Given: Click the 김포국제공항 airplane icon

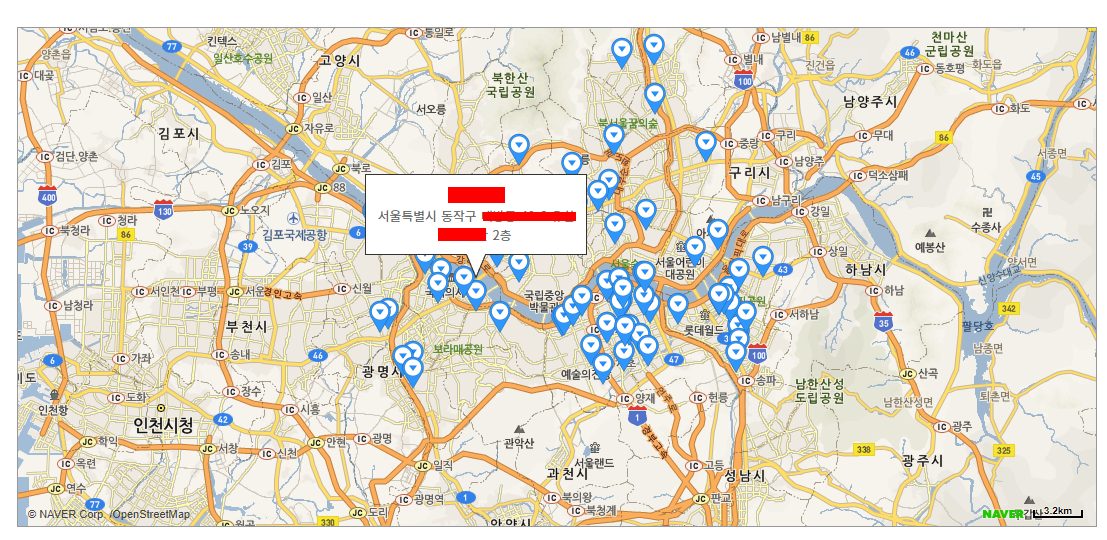Looking at the screenshot, I should point(292,218).
